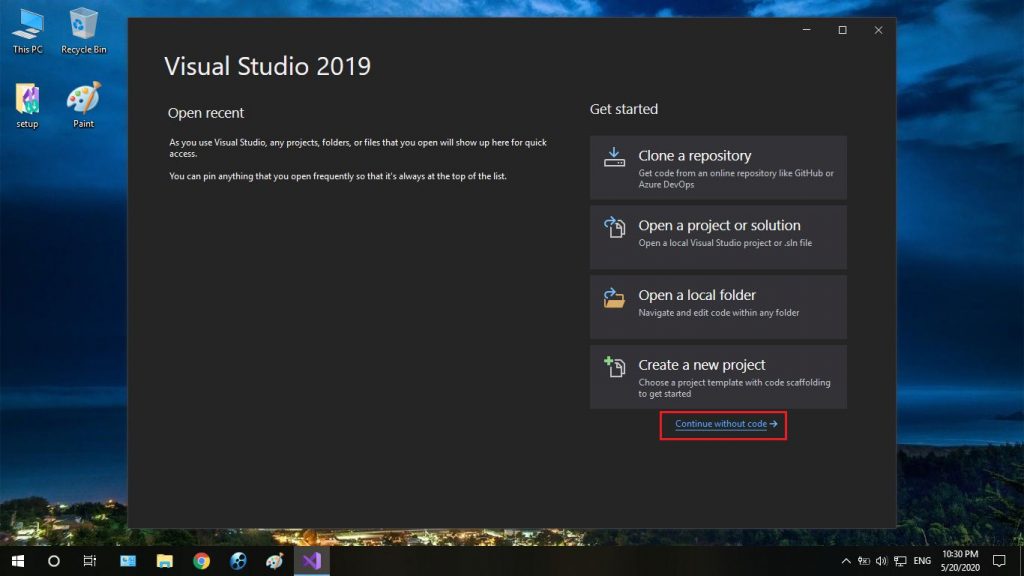Open the Windows Start menu

[x=17, y=561]
